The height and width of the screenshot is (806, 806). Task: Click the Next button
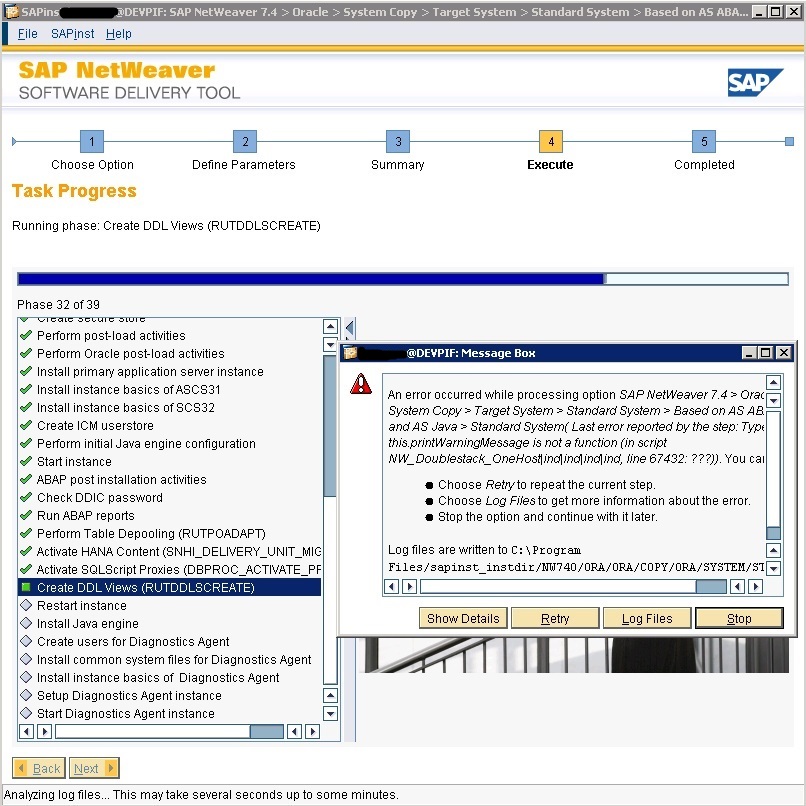94,768
